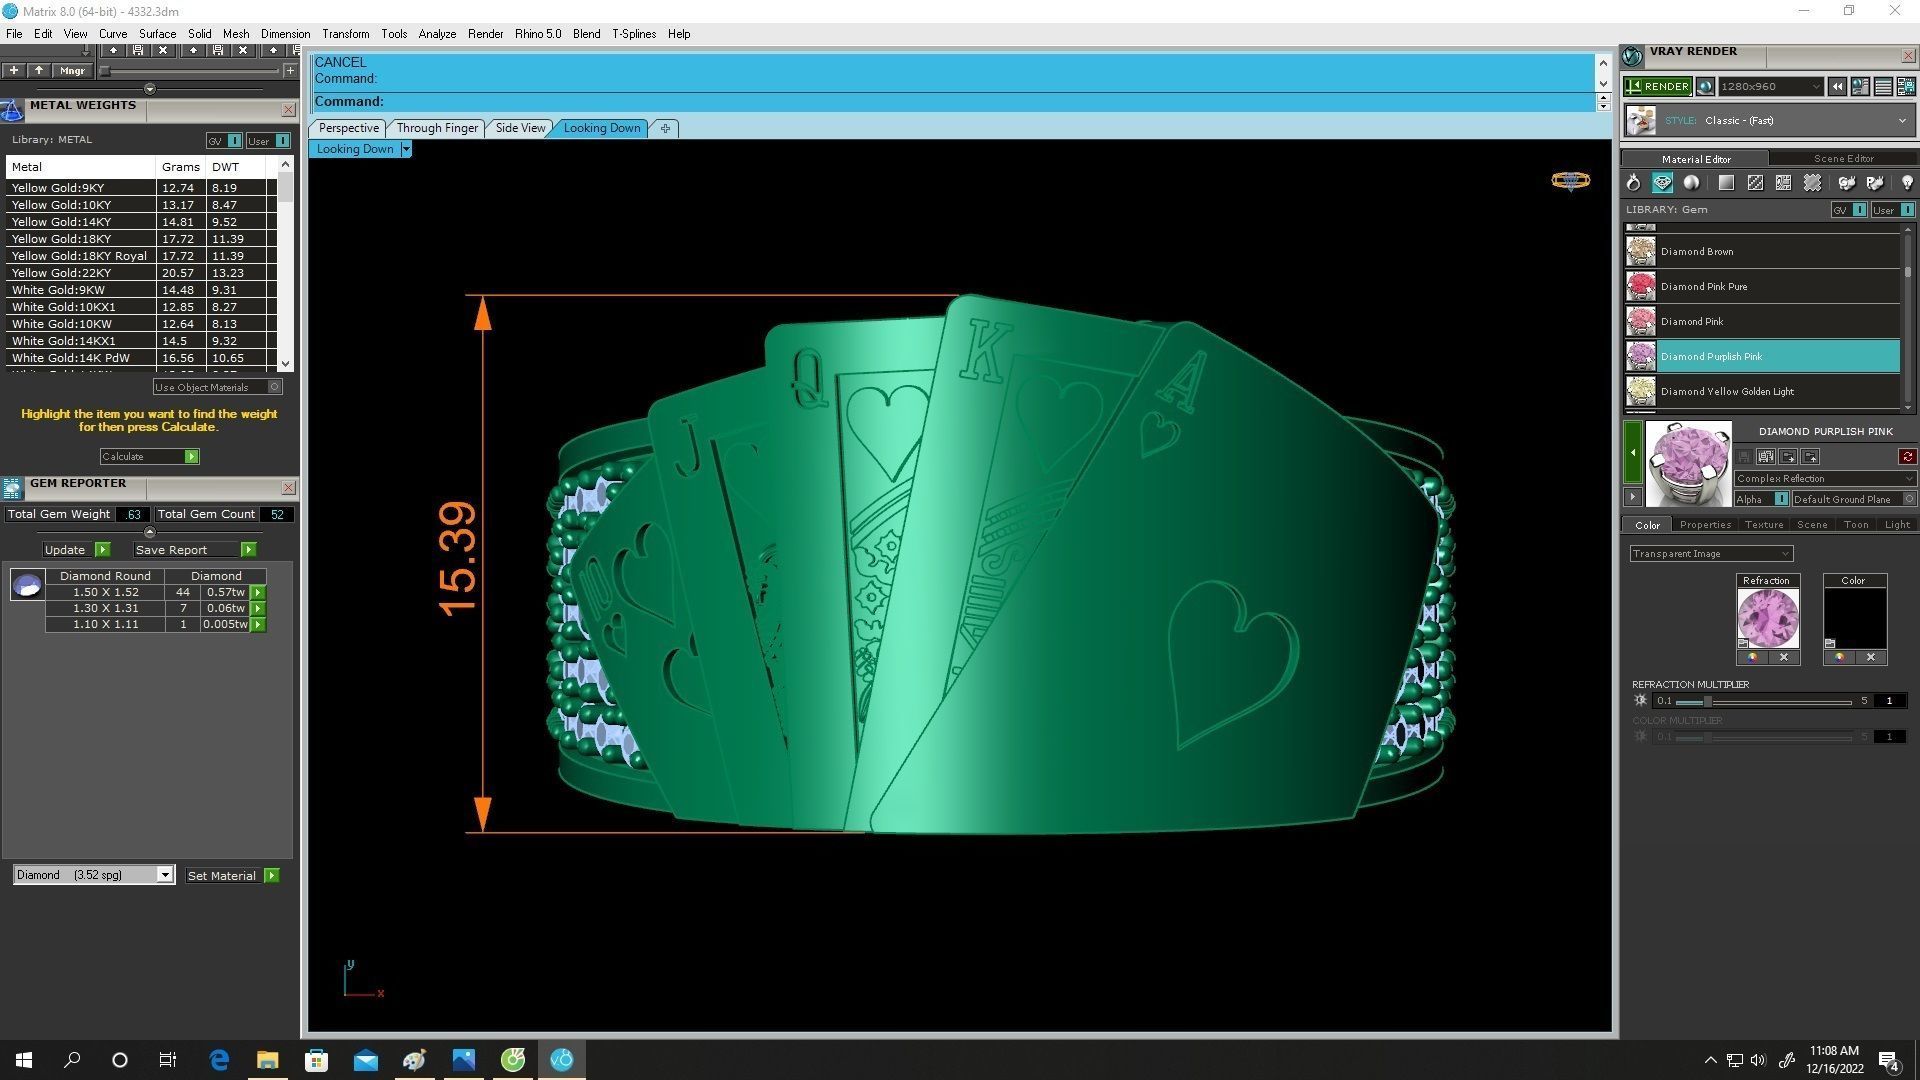Image resolution: width=1920 pixels, height=1080 pixels.
Task: Click the green RENDER button
Action: click(x=1657, y=87)
